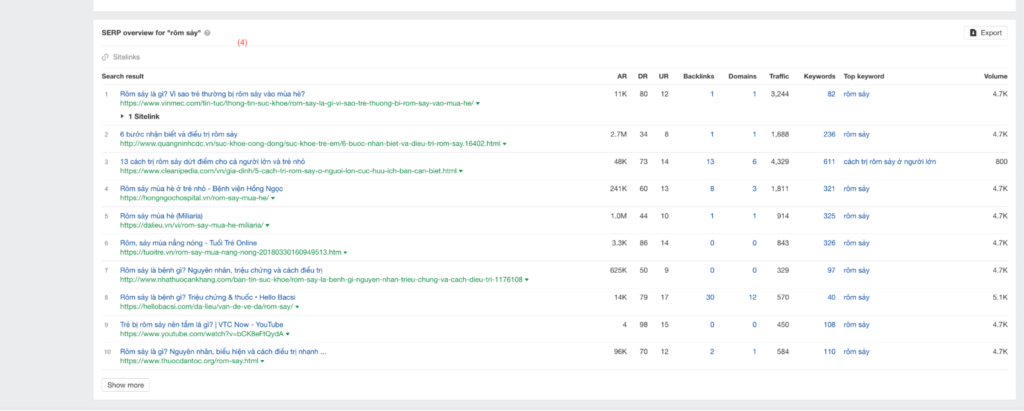1024x411 pixels.
Task: Click the Volume column header
Action: click(x=996, y=76)
